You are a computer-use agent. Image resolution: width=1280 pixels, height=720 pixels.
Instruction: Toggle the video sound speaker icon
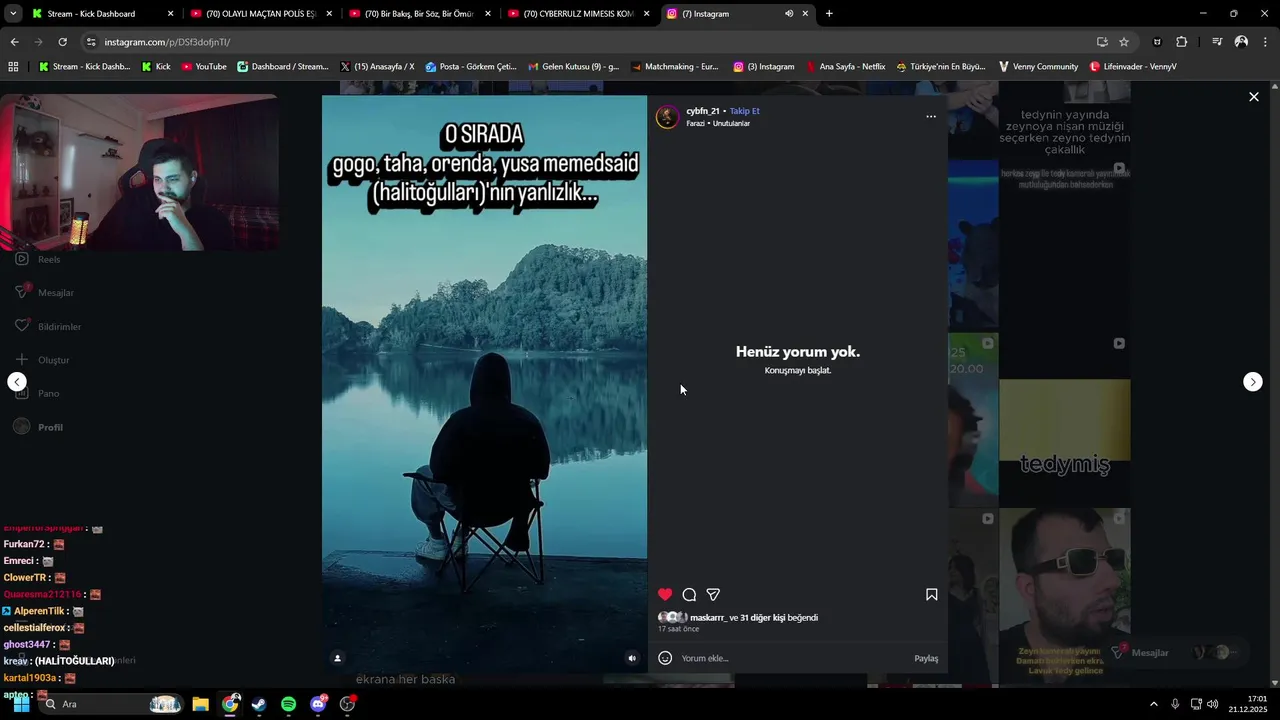tap(631, 658)
